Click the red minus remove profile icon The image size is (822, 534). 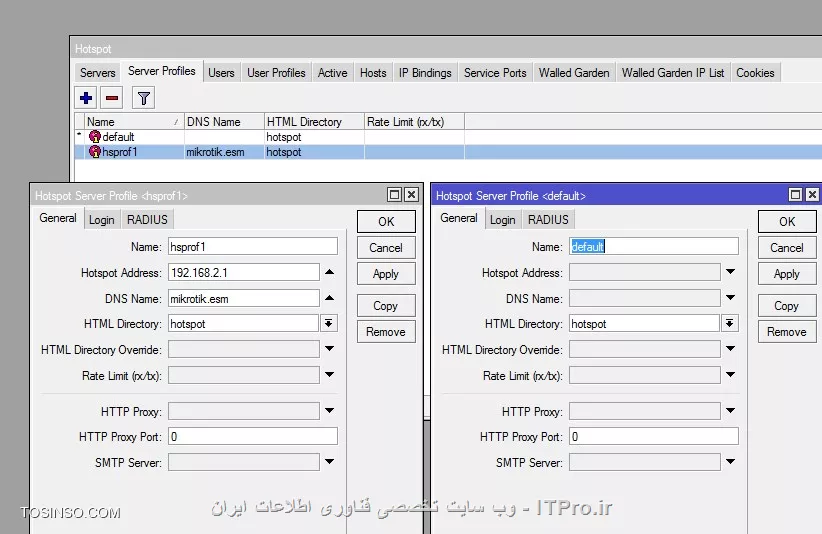(112, 98)
